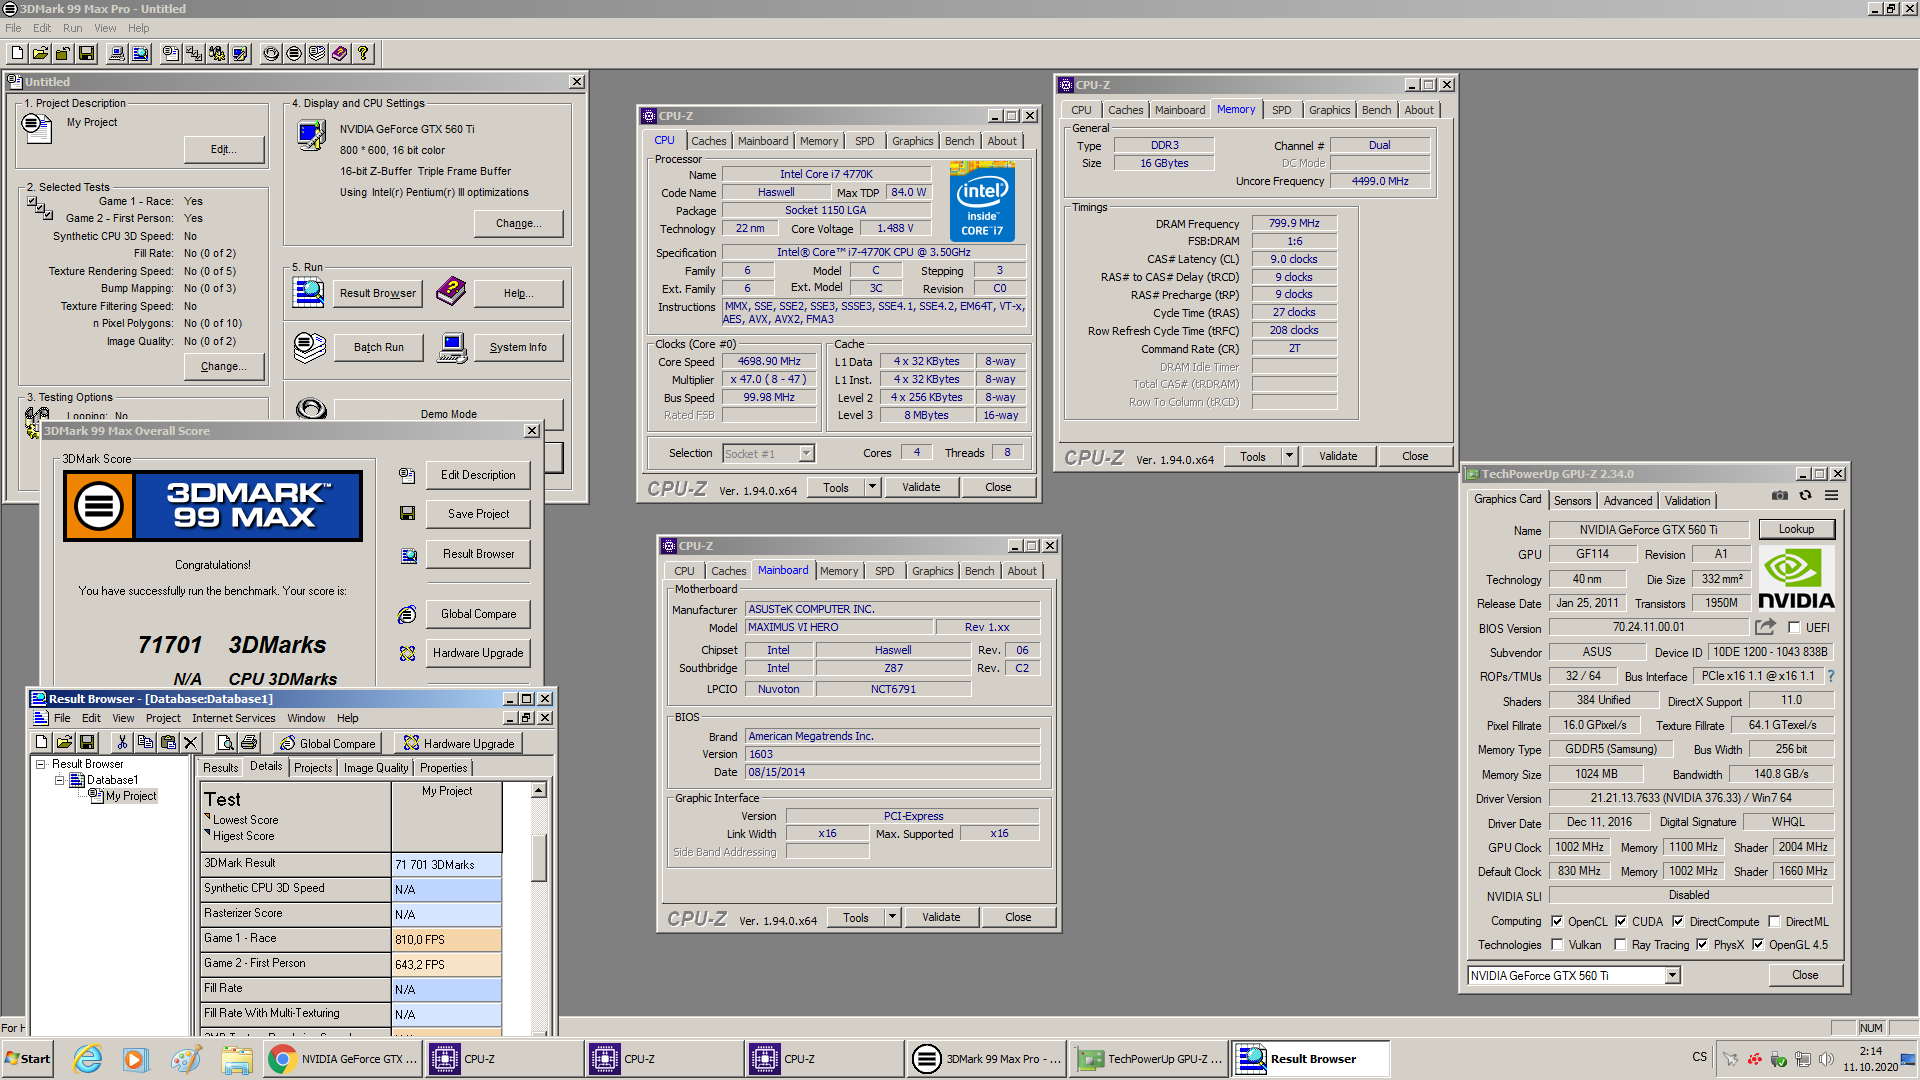The width and height of the screenshot is (1920, 1080).
Task: Click the 810,0 FPS Game 1 result cell
Action: [446, 940]
